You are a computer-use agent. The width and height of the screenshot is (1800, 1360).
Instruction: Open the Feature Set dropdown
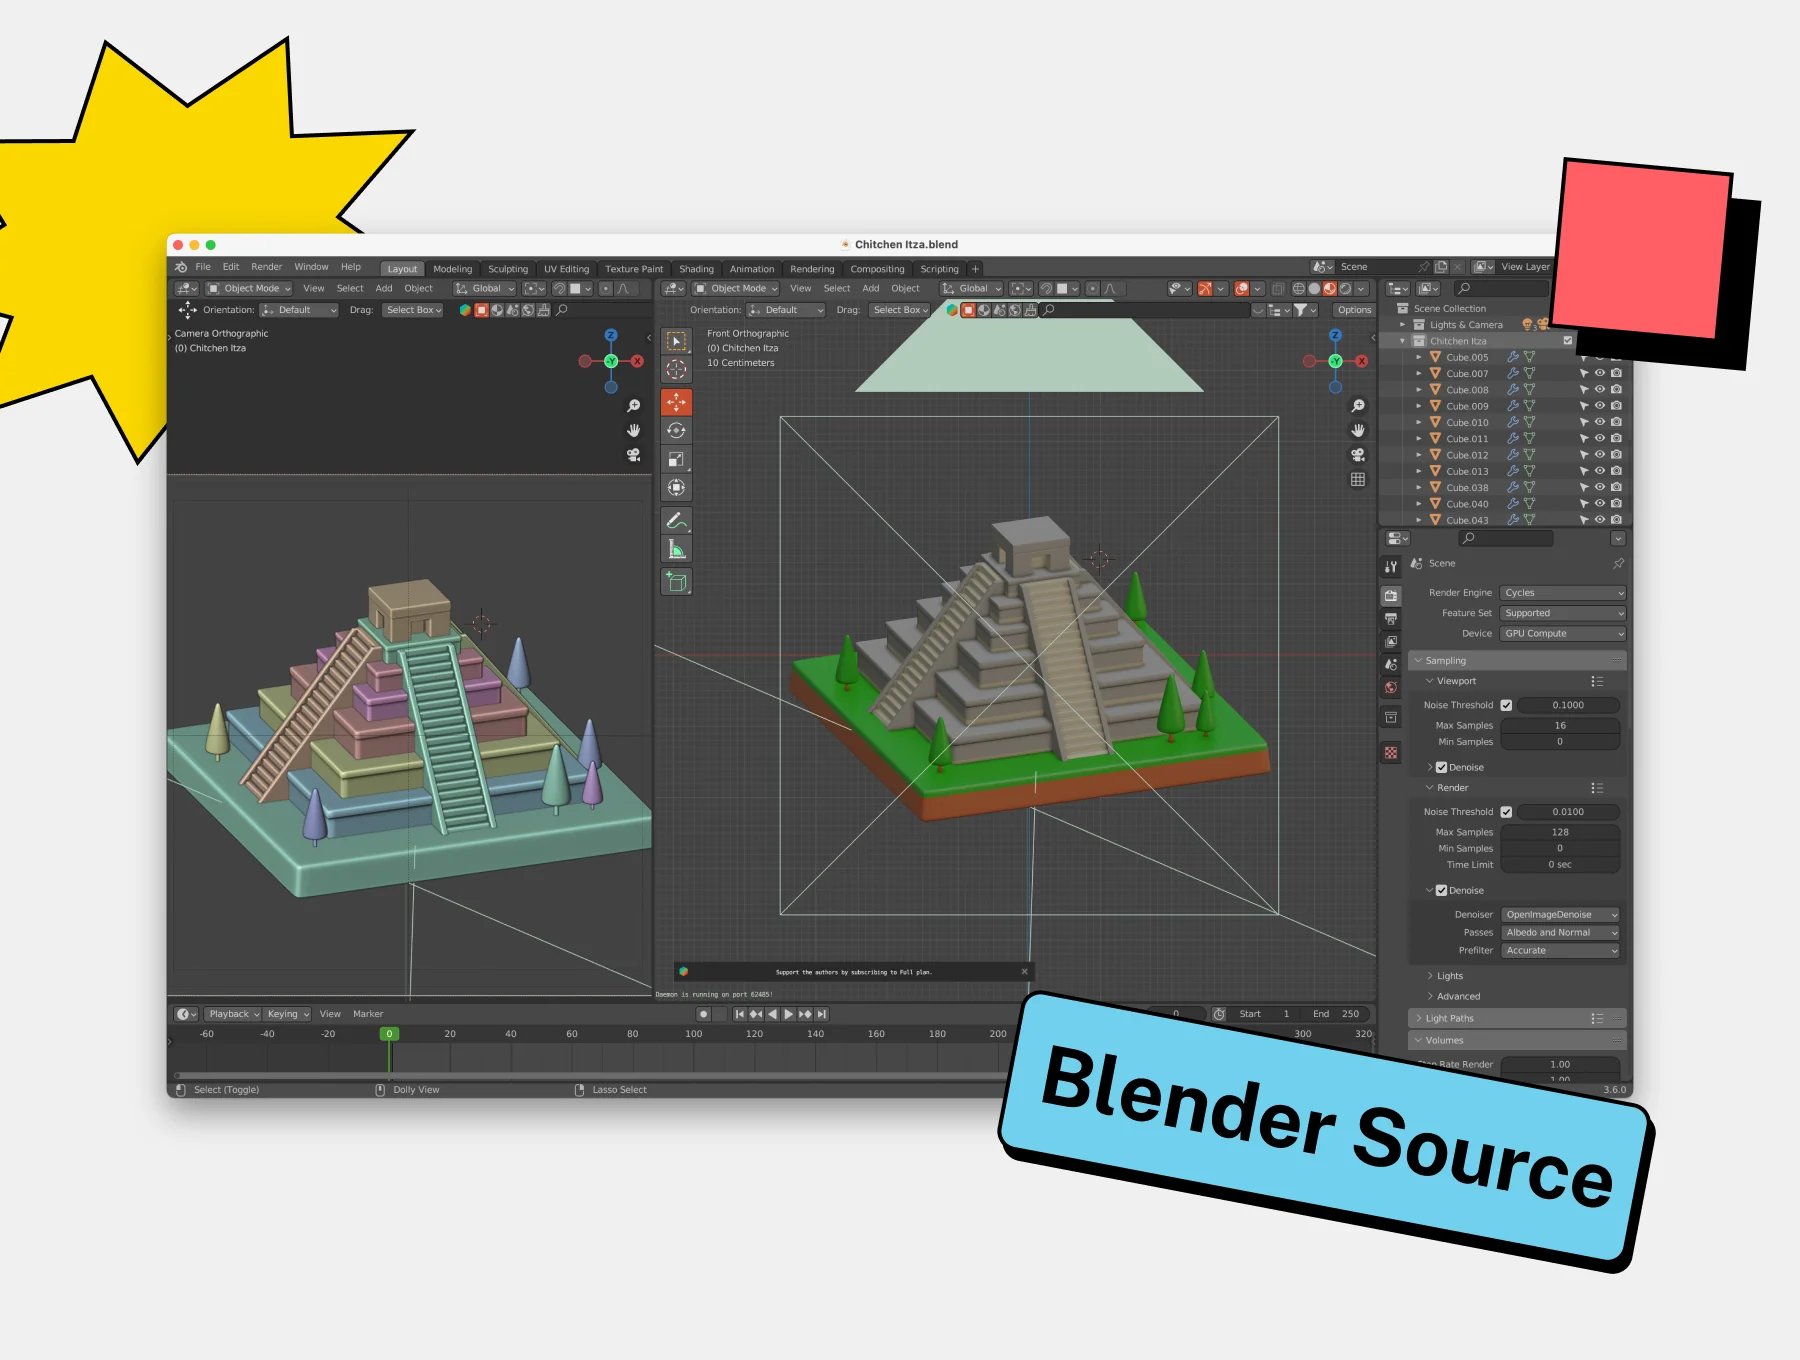[1563, 614]
